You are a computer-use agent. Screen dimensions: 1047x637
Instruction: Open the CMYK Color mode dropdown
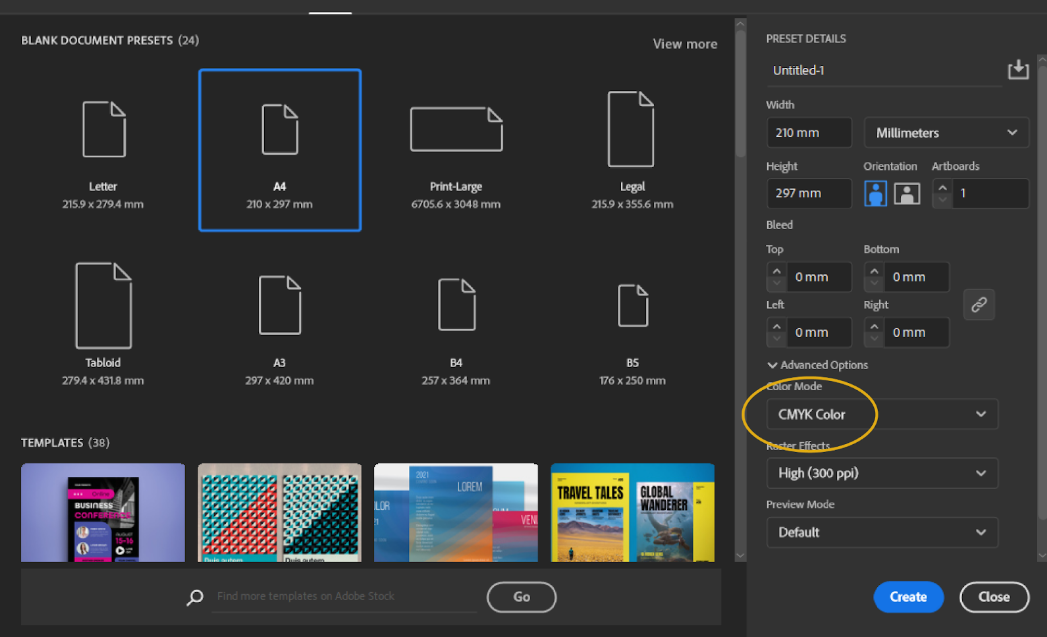pyautogui.click(x=882, y=414)
